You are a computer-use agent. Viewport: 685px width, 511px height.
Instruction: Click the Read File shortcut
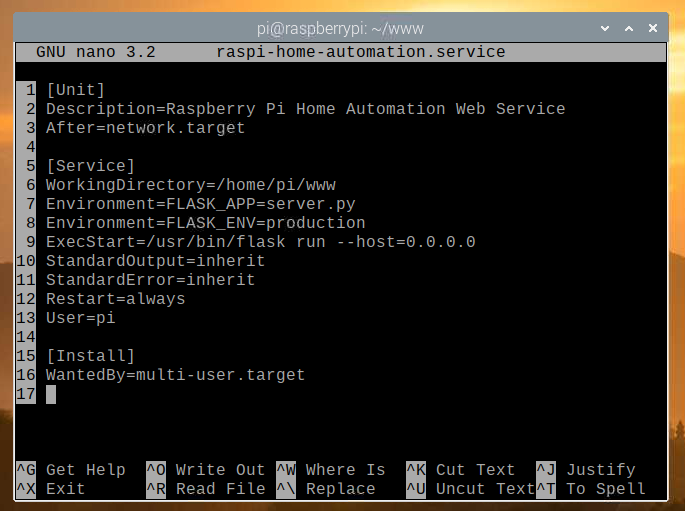(x=220, y=489)
